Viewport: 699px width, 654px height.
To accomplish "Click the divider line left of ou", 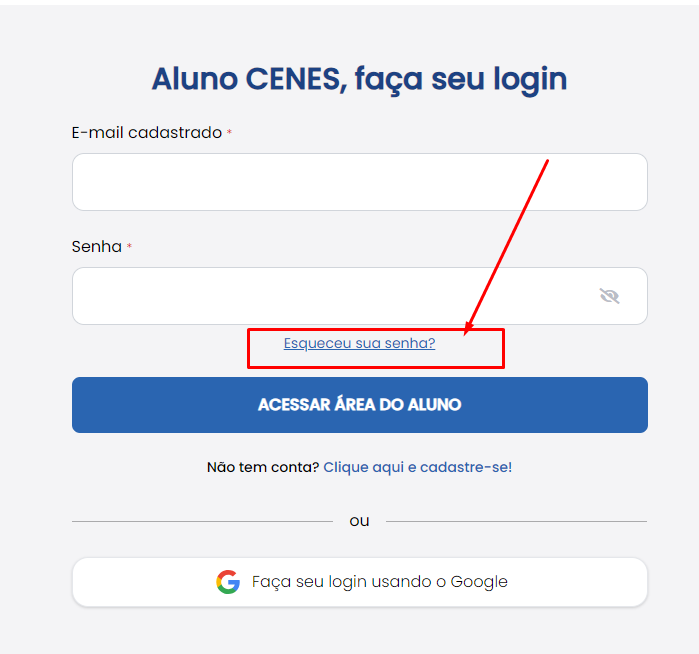I will pyautogui.click(x=202, y=521).
